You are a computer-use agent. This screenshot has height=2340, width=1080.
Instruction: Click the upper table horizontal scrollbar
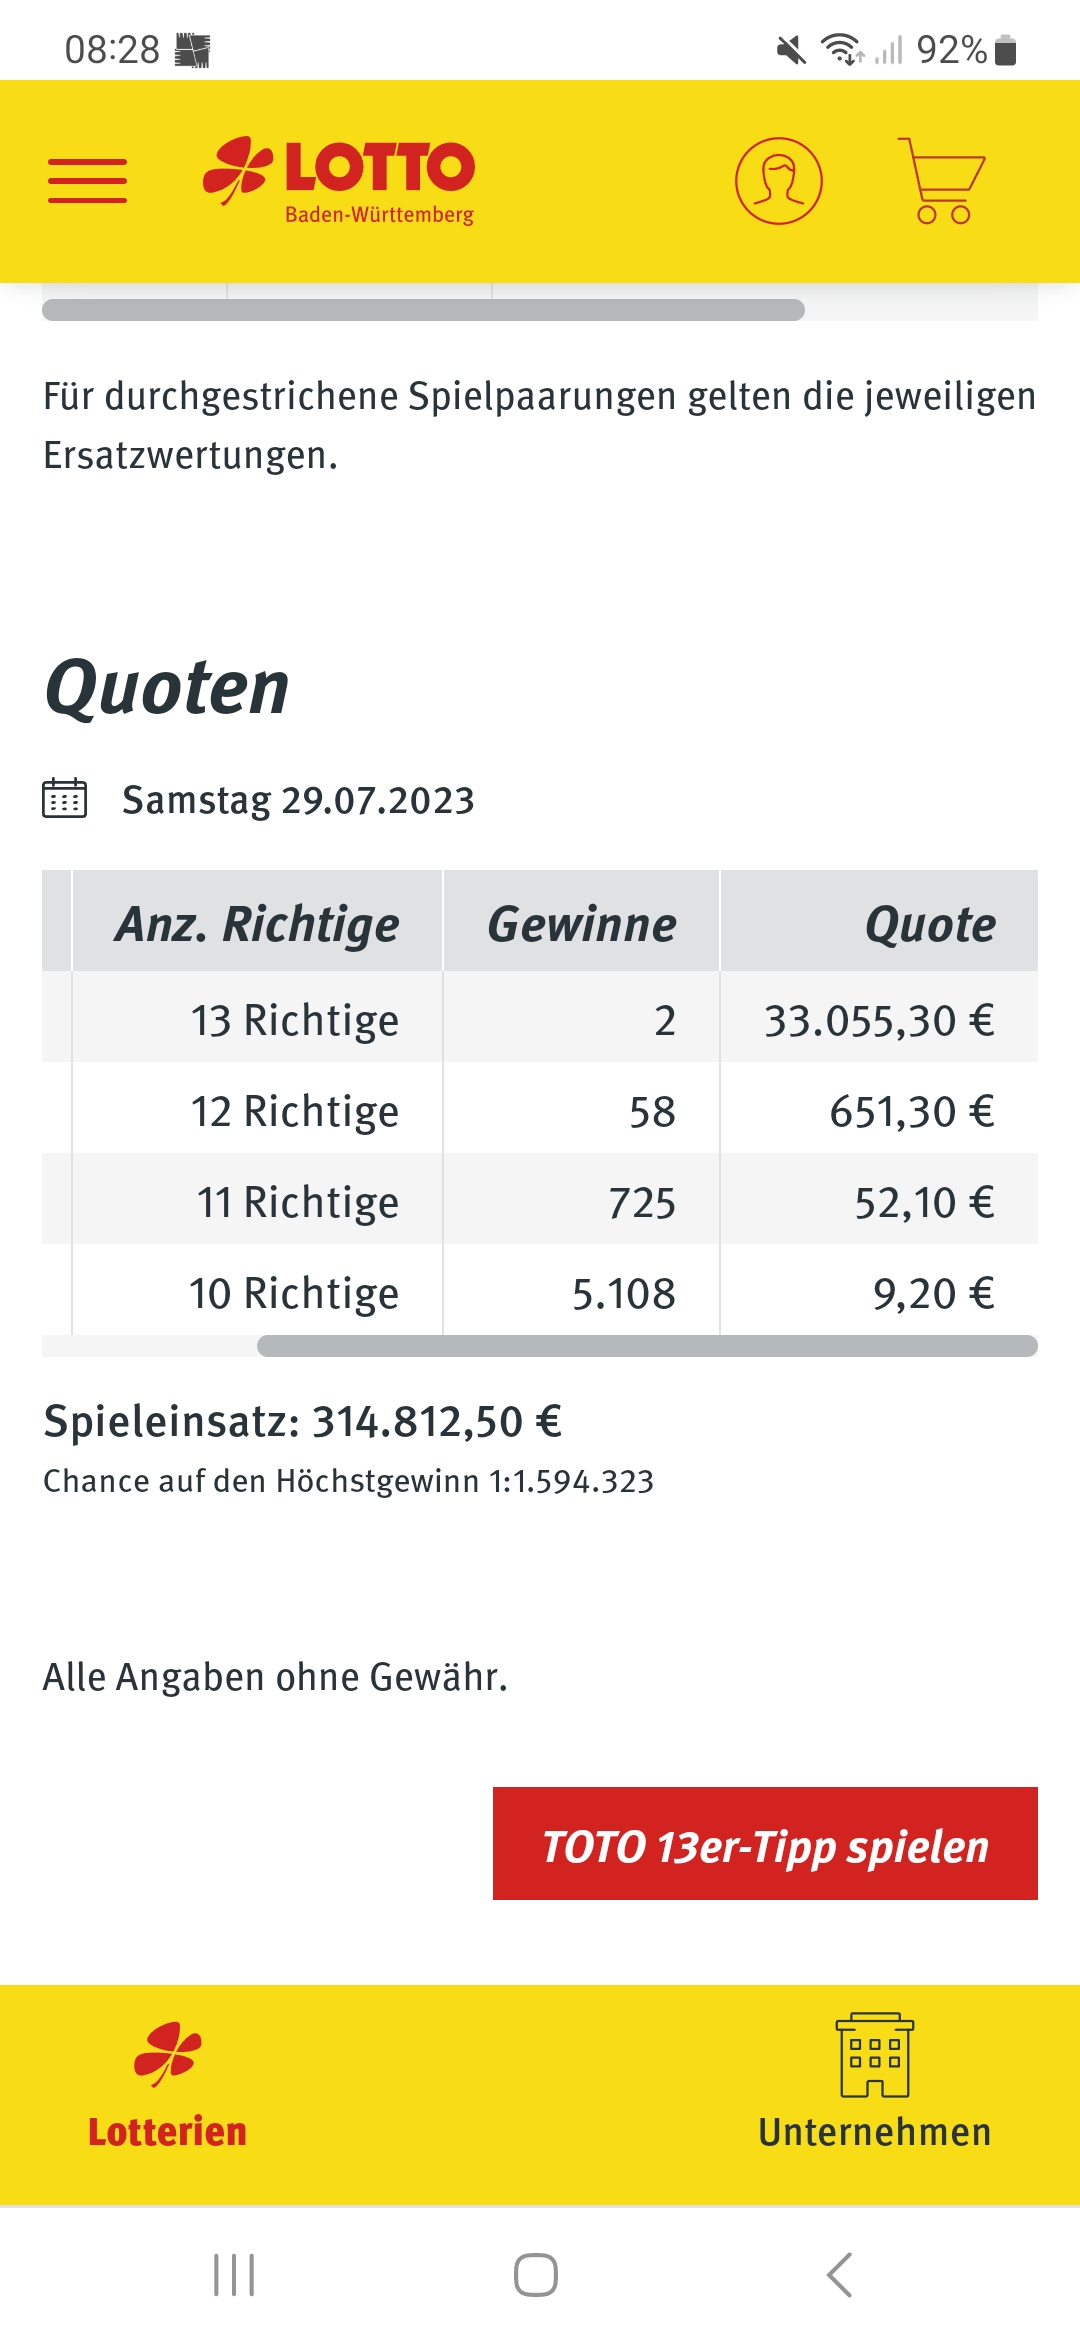[x=423, y=310]
